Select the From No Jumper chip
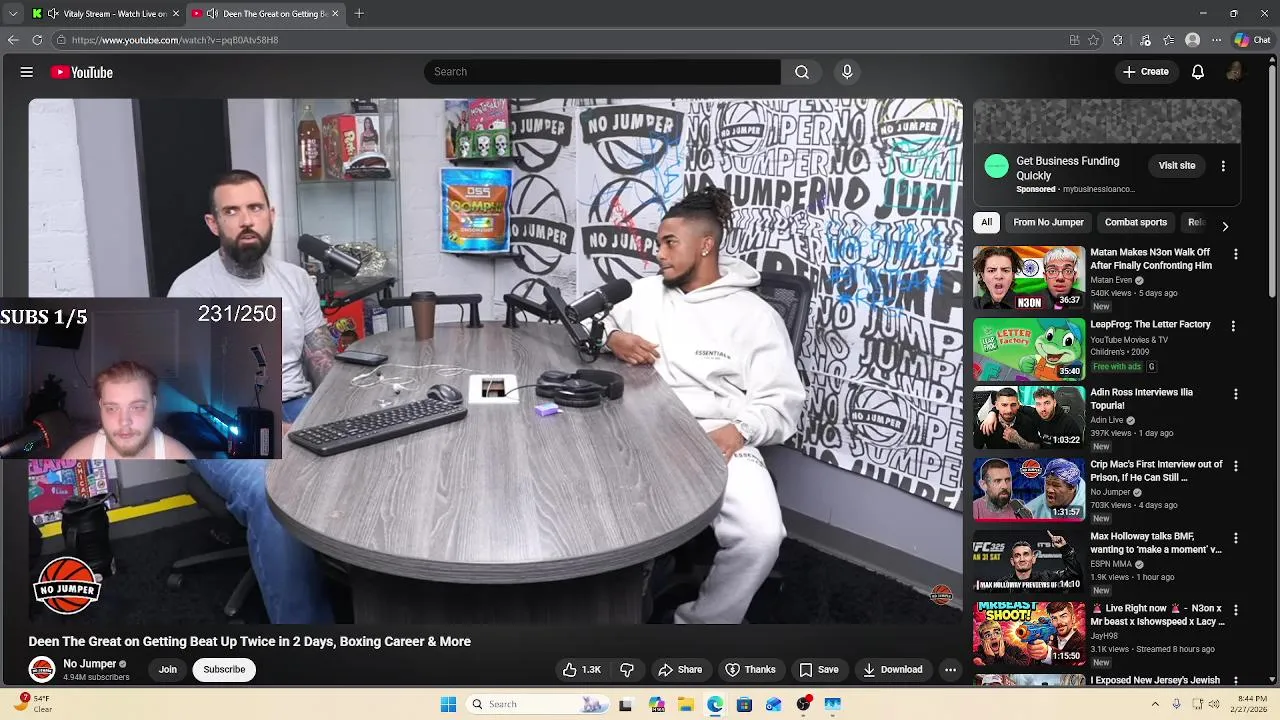 click(1048, 222)
